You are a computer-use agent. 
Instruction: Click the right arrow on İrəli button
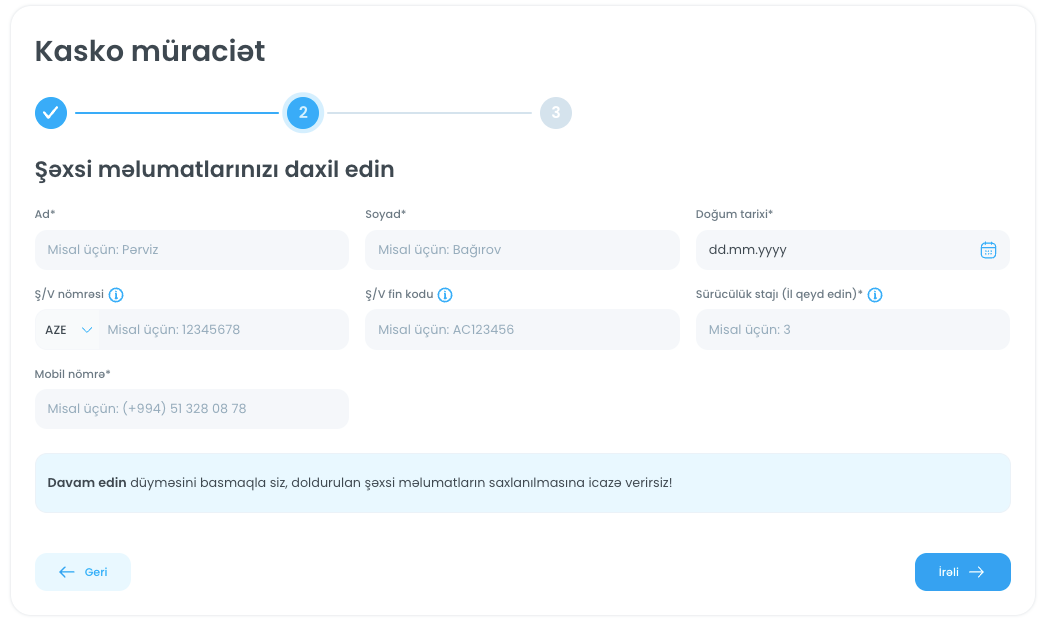977,572
